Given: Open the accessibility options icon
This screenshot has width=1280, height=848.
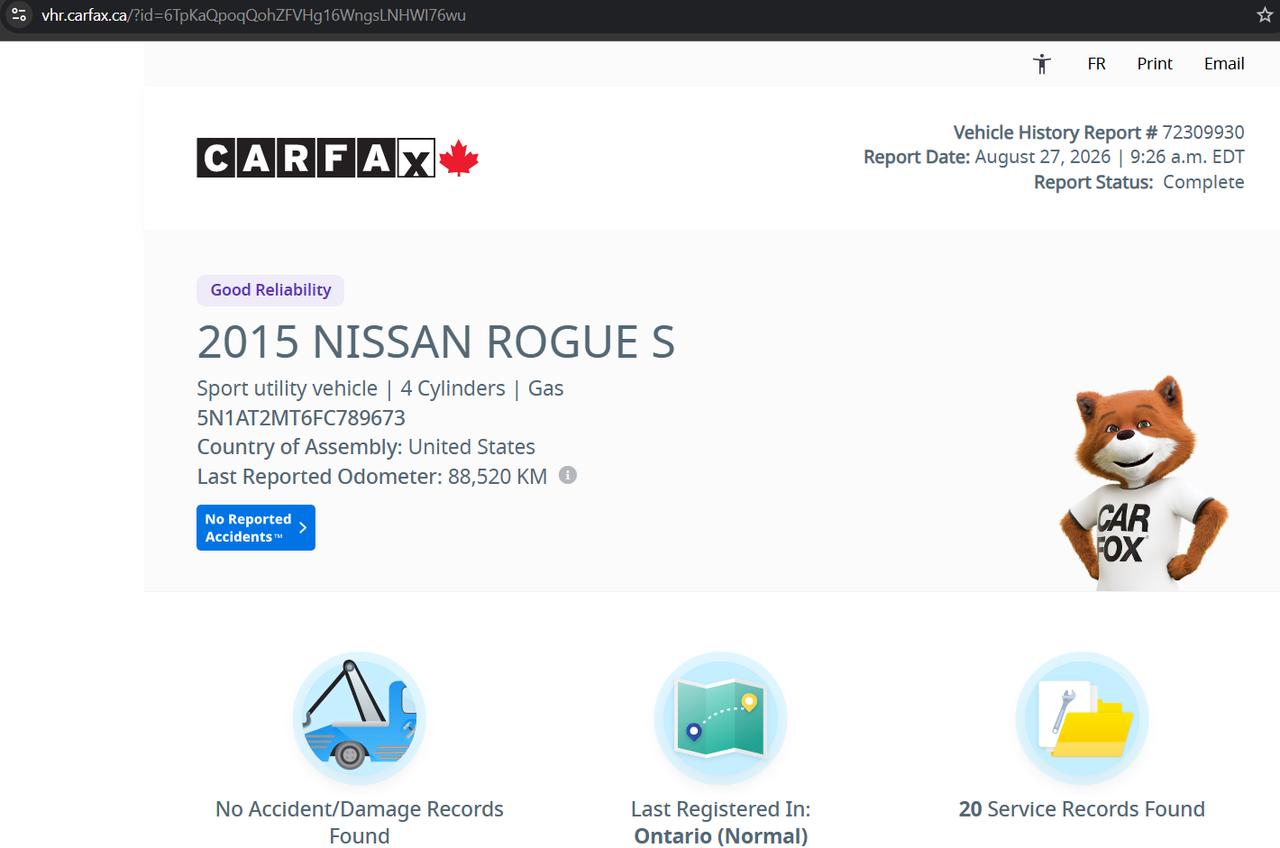Looking at the screenshot, I should point(1042,64).
